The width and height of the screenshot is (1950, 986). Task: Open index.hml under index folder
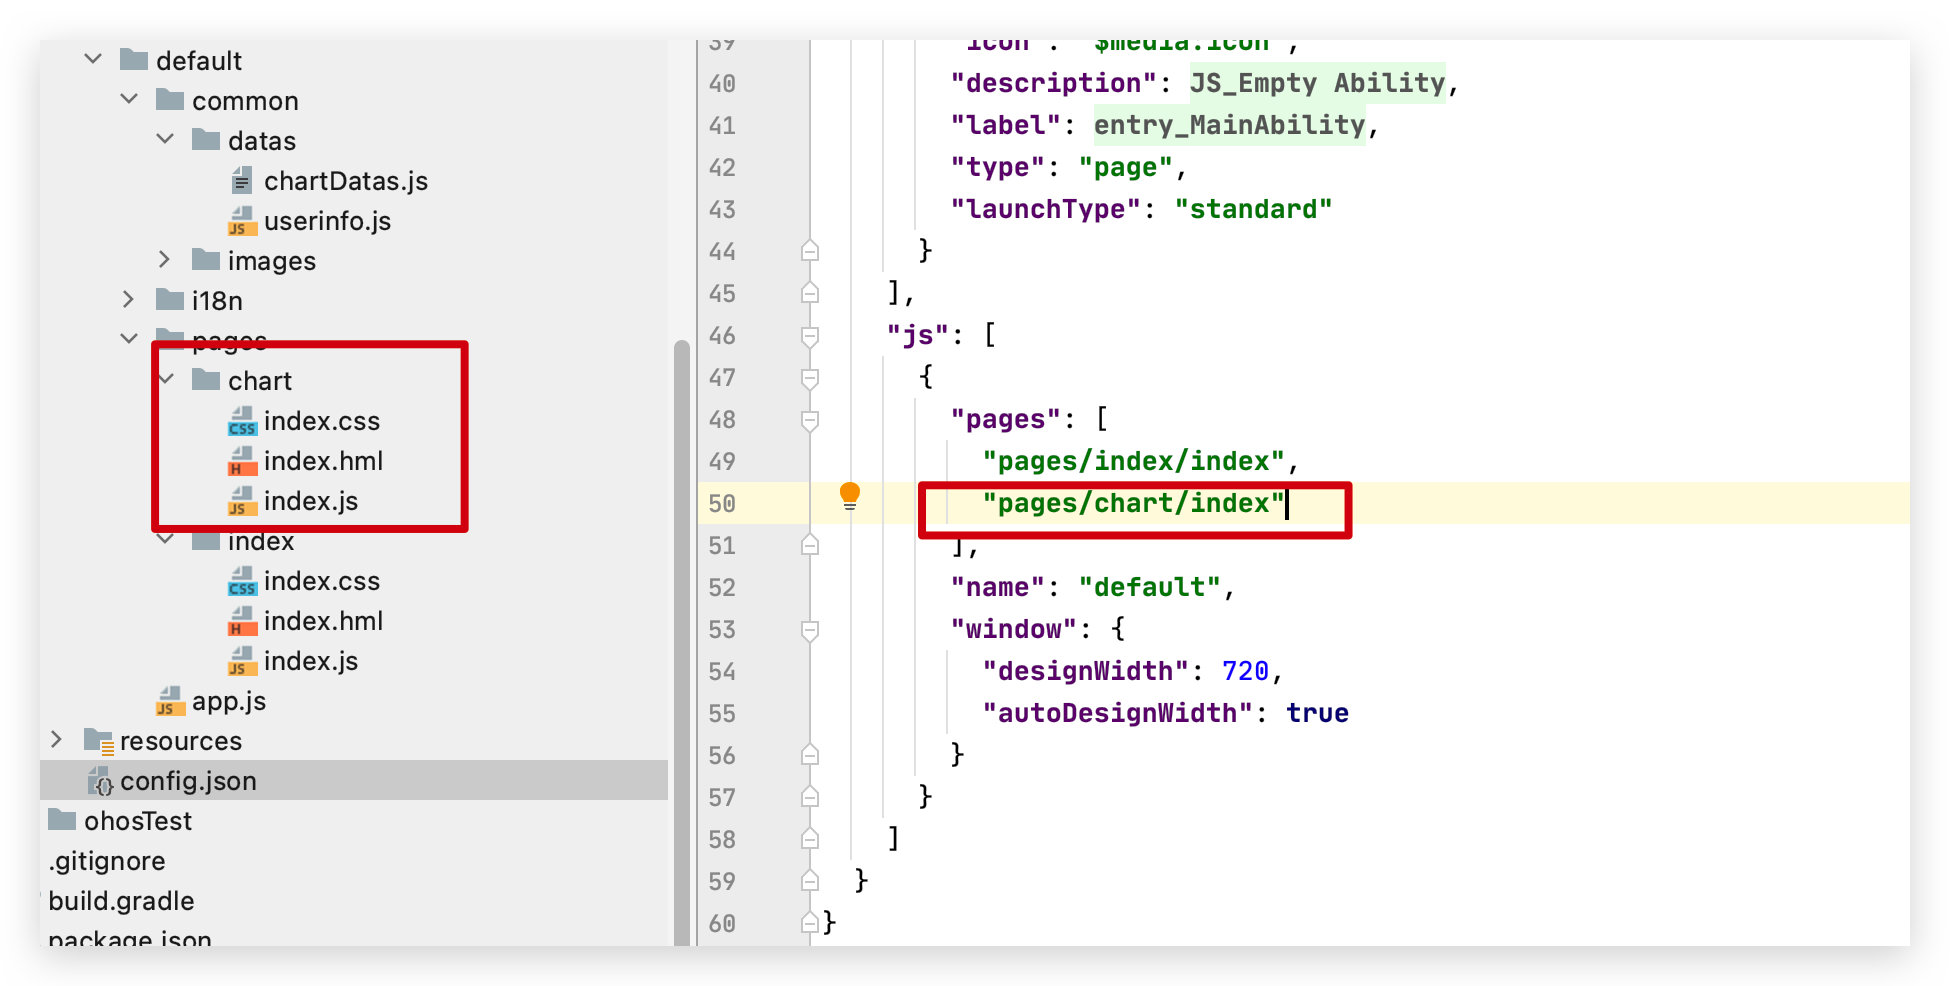point(324,620)
